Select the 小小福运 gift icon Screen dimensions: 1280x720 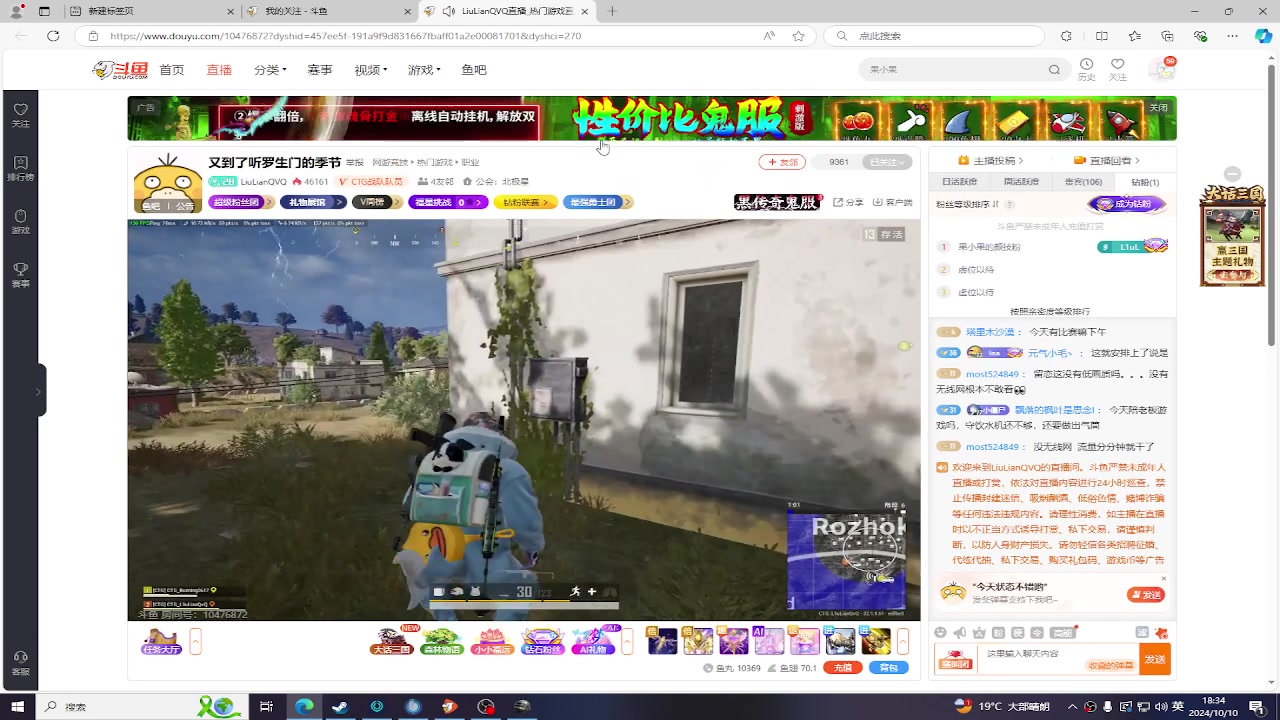click(492, 641)
